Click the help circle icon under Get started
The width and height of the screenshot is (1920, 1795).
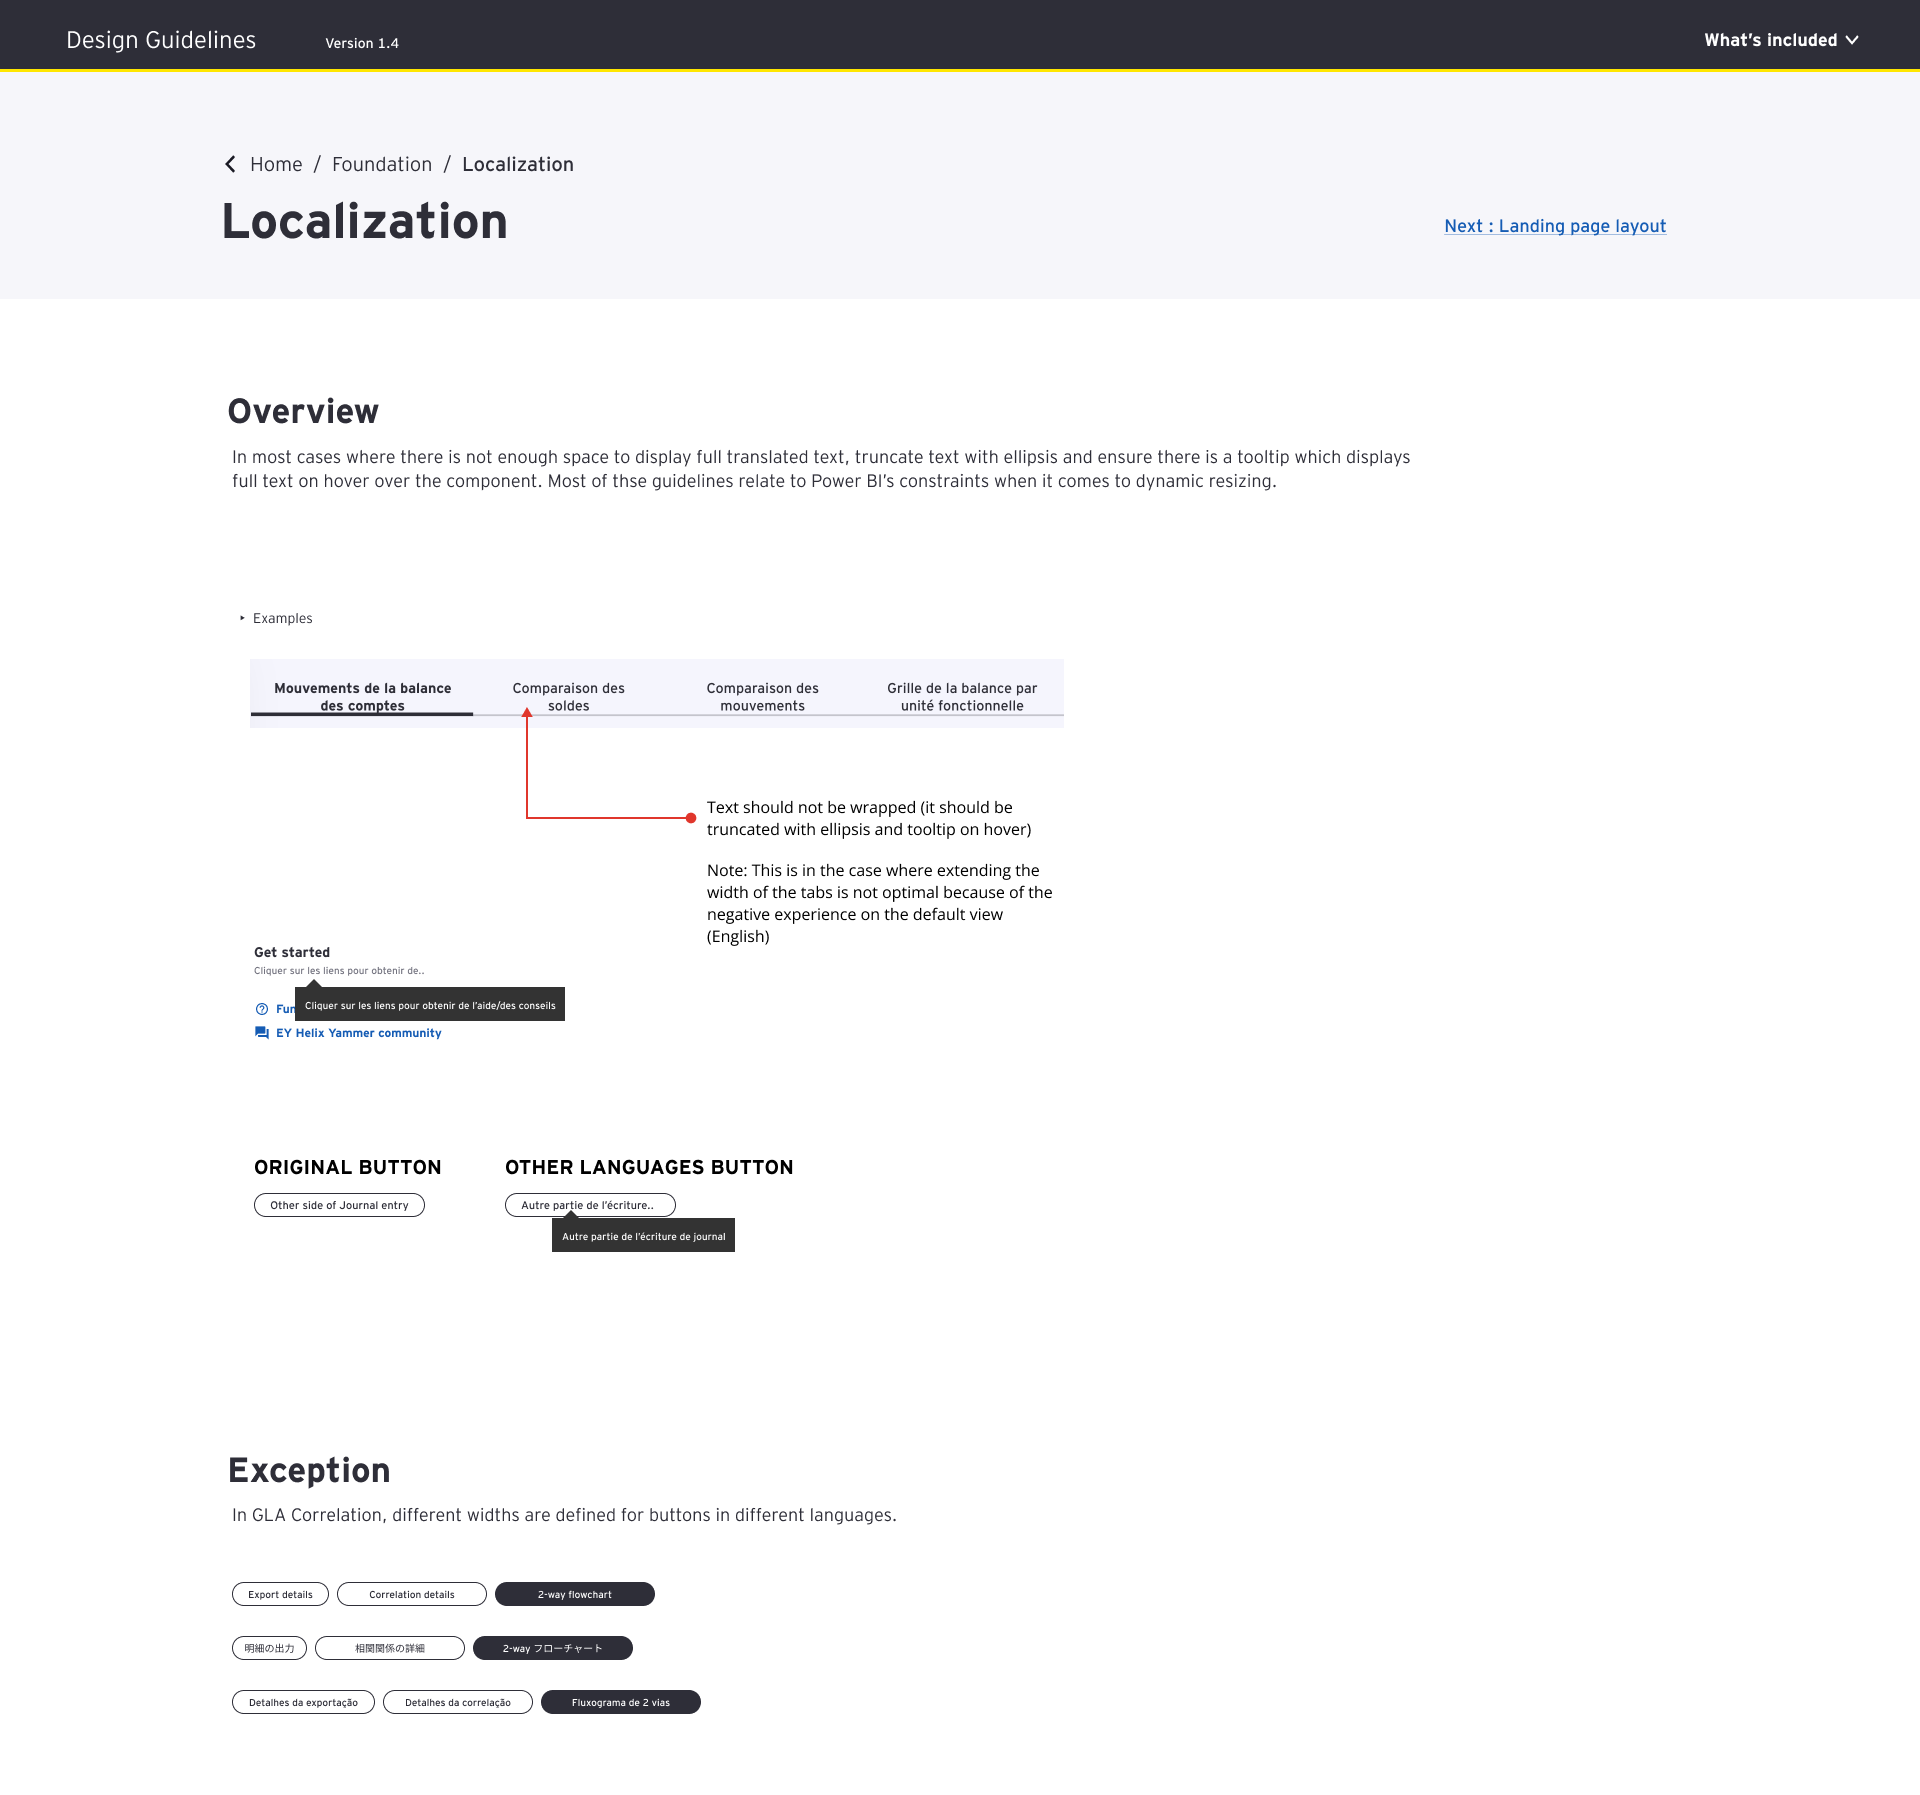[x=262, y=1009]
